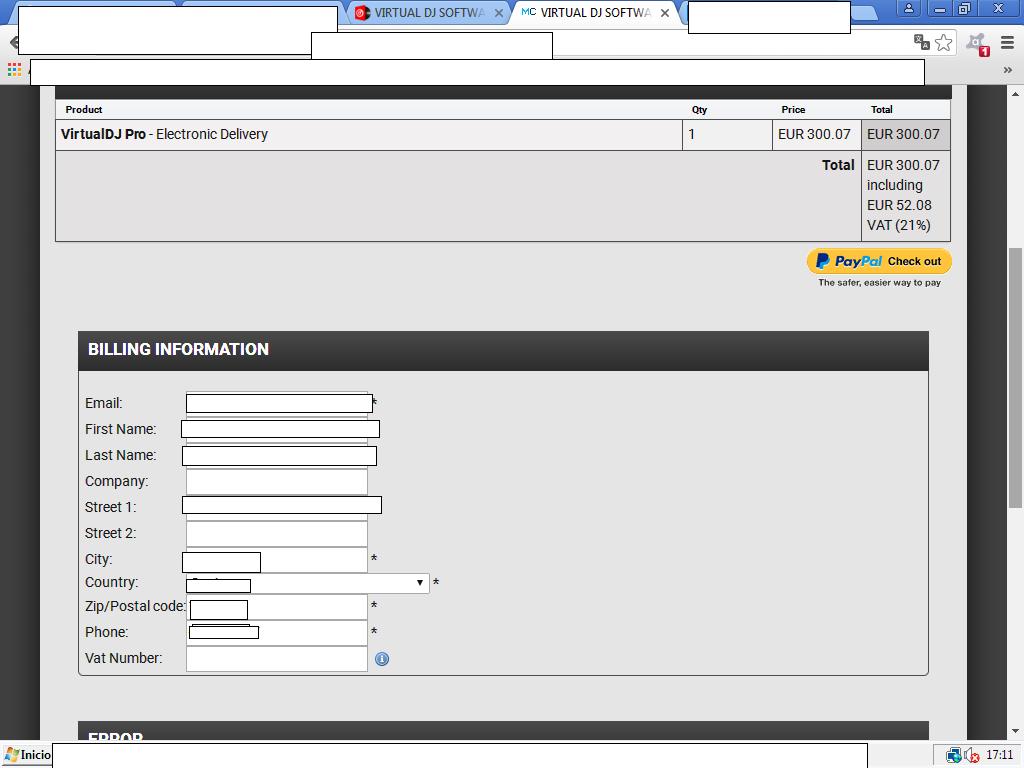Click the Zip/Postal code input field
1024x768 pixels.
tap(277, 607)
